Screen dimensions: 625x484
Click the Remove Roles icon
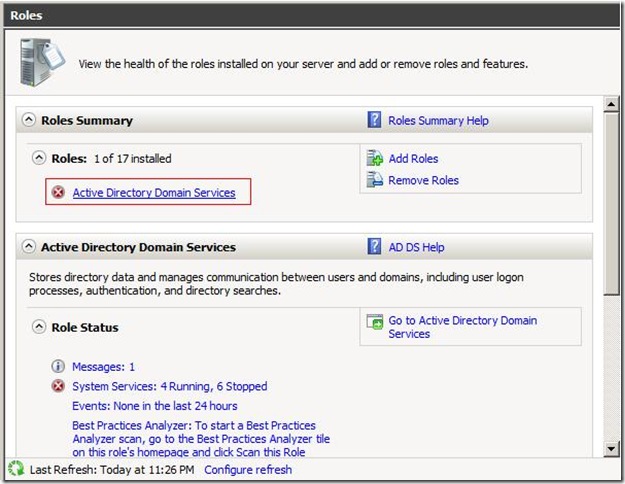pyautogui.click(x=374, y=179)
